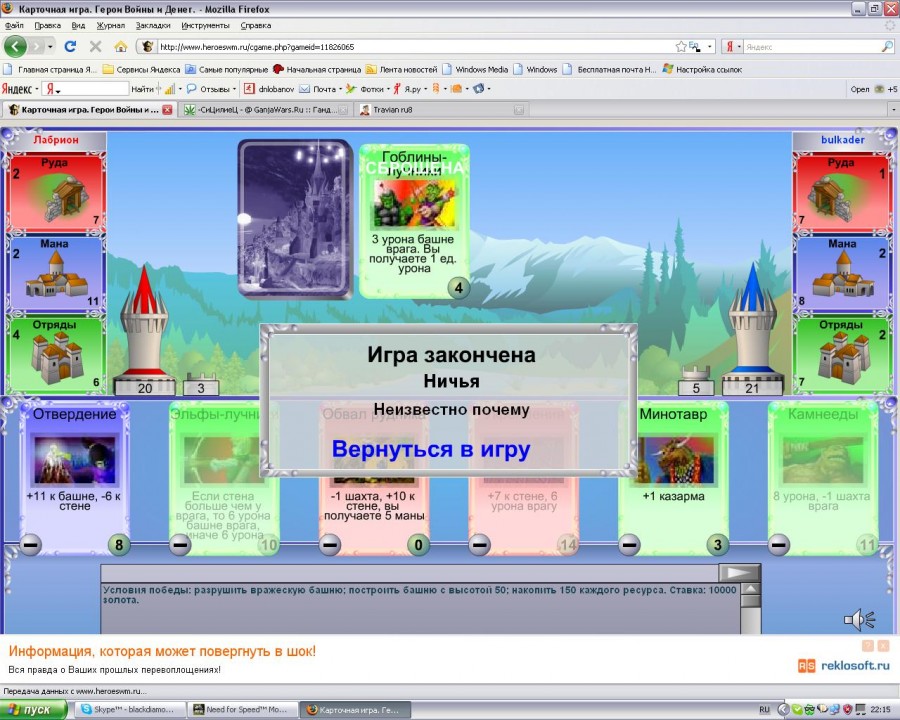Select the Отвердение card image
Image resolution: width=900 pixels, height=720 pixels.
(x=75, y=459)
